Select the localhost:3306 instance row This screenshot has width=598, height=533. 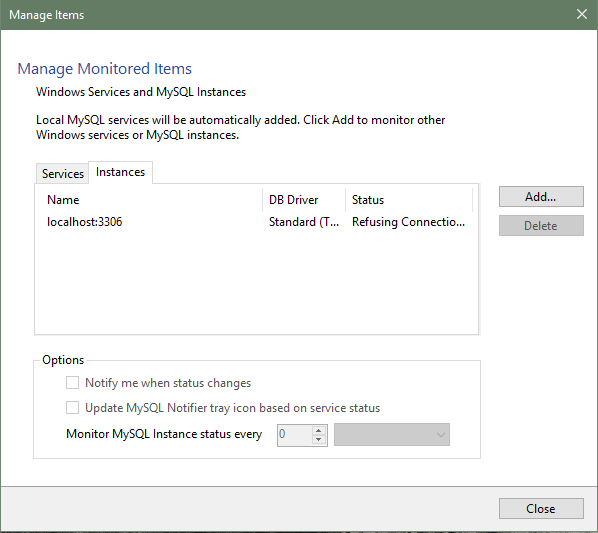point(256,222)
